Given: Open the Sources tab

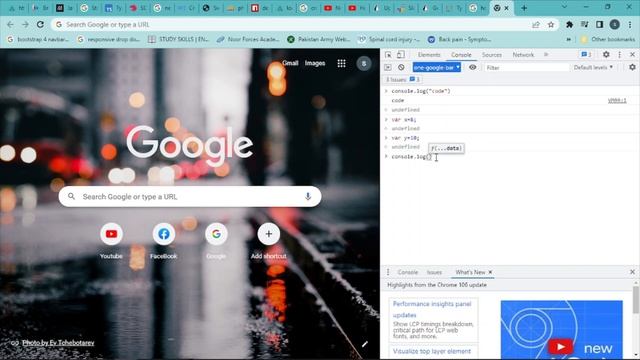Looking at the screenshot, I should [x=491, y=55].
